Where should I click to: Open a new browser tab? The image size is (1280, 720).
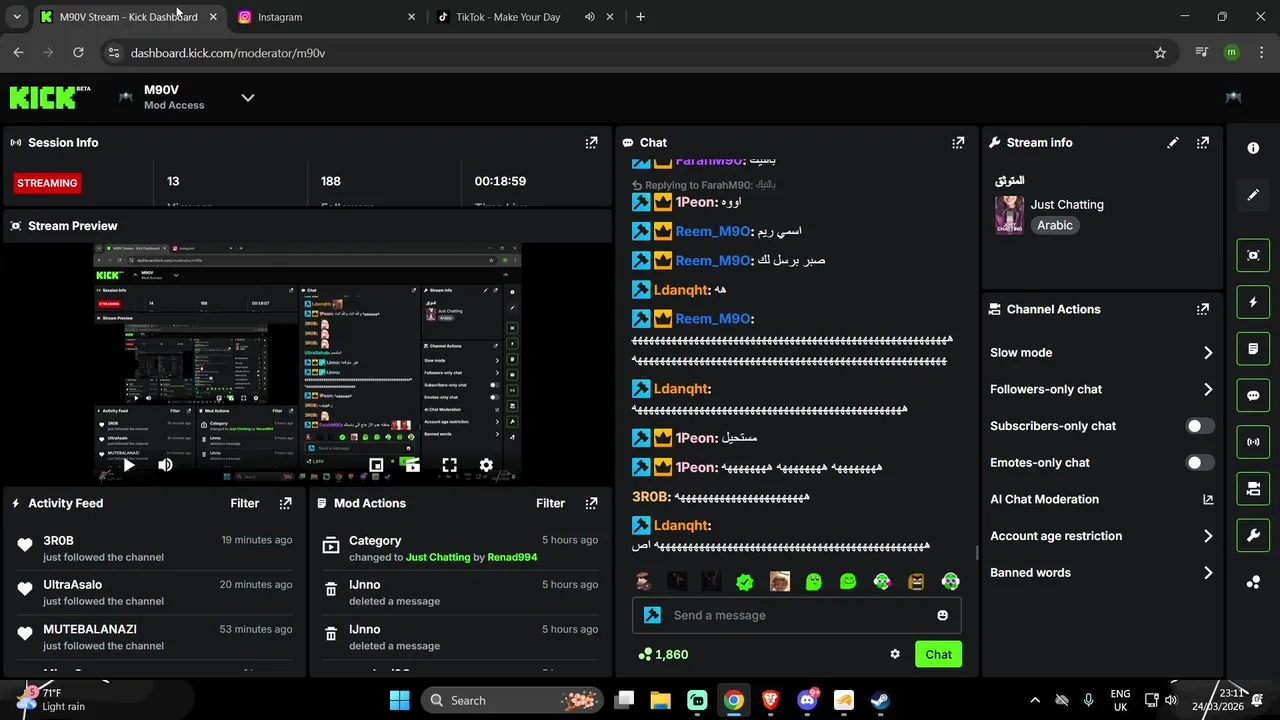point(640,17)
